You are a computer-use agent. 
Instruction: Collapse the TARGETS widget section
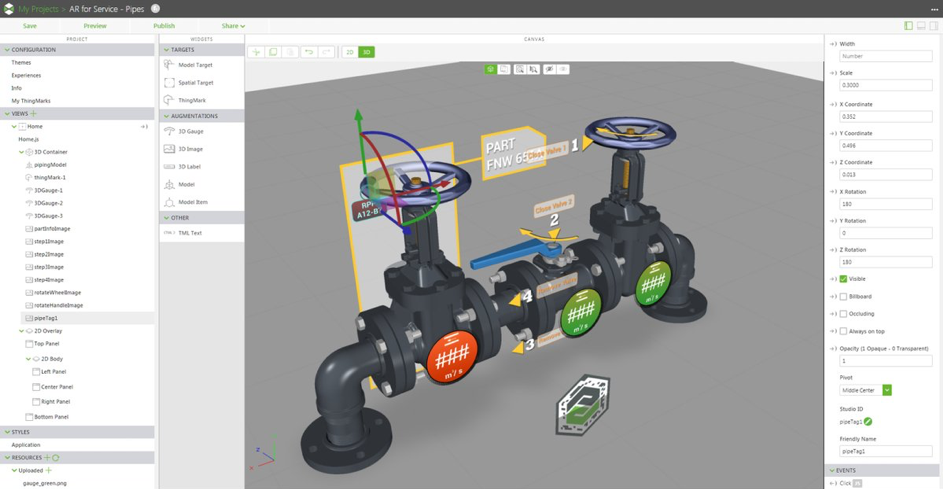point(167,50)
